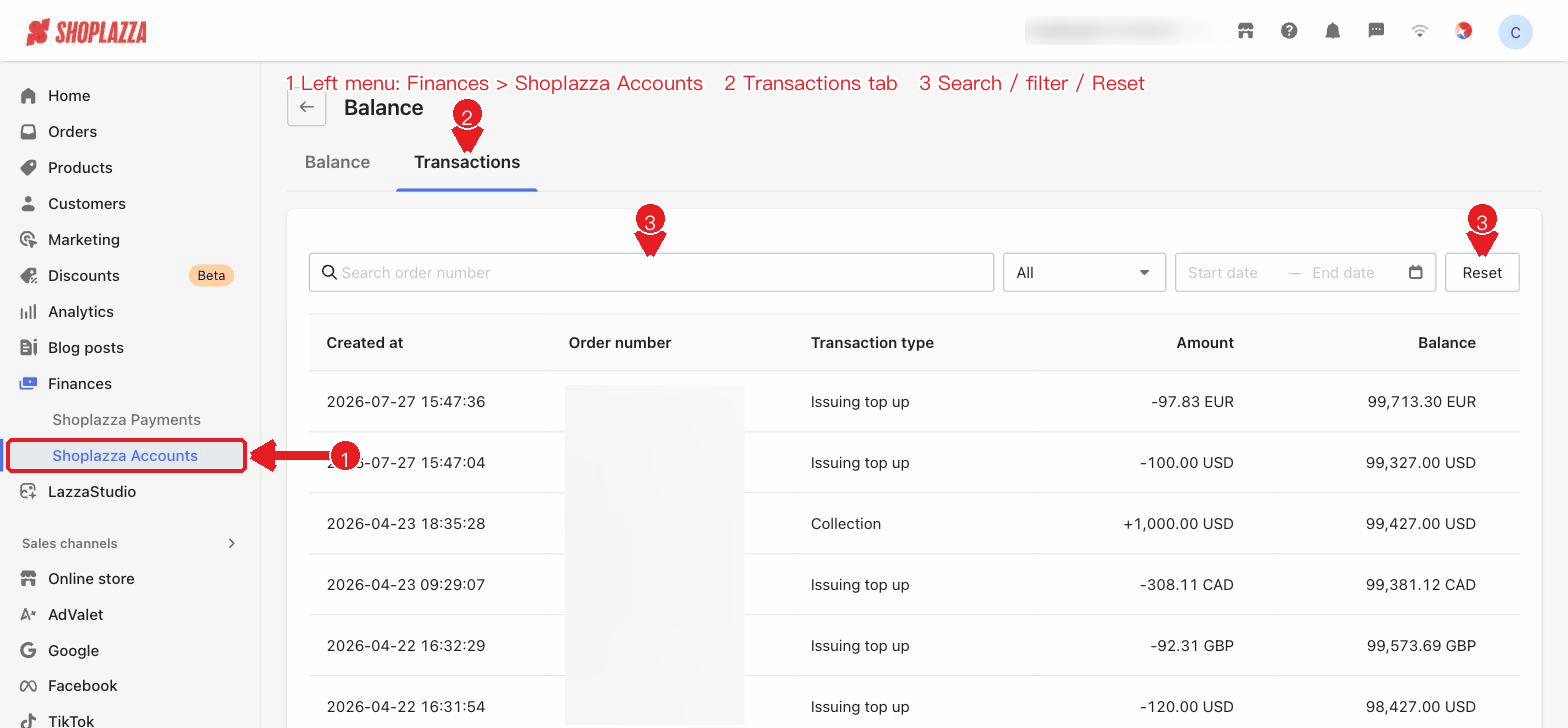Click the Collection transaction type cell

pyautogui.click(x=846, y=524)
